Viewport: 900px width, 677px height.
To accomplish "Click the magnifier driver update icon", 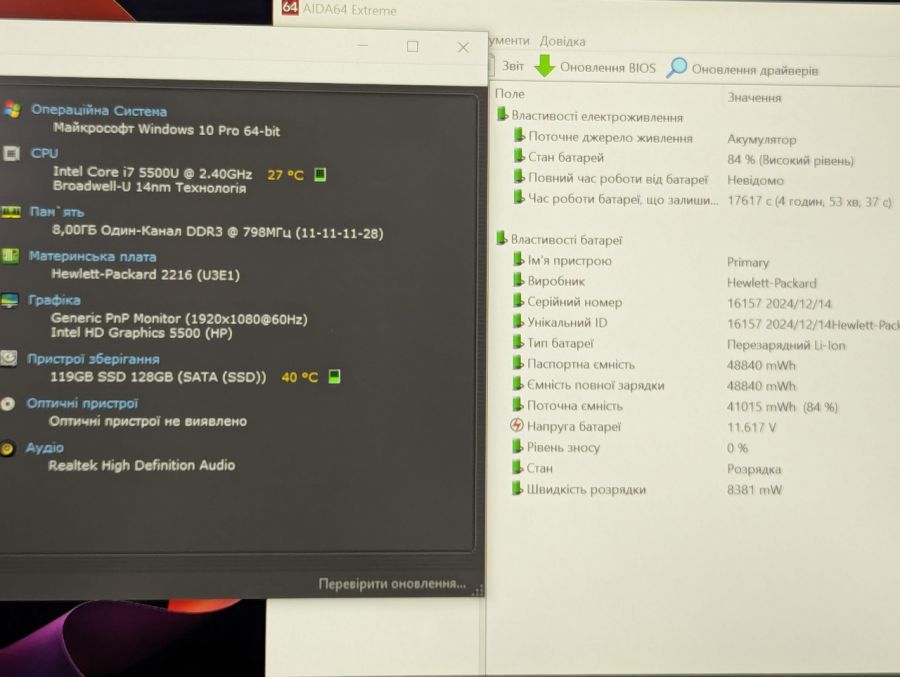I will click(676, 67).
